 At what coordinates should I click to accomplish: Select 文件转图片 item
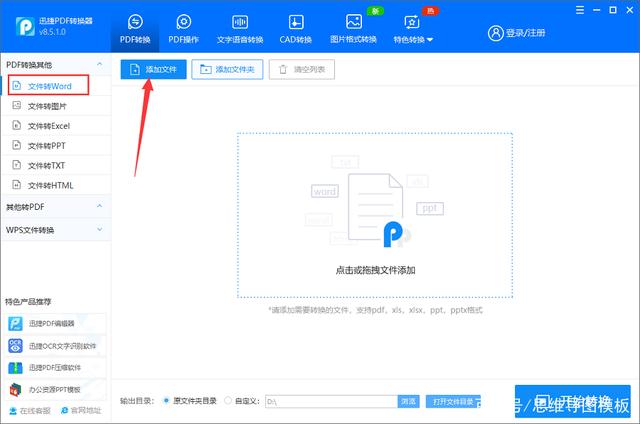click(56, 106)
